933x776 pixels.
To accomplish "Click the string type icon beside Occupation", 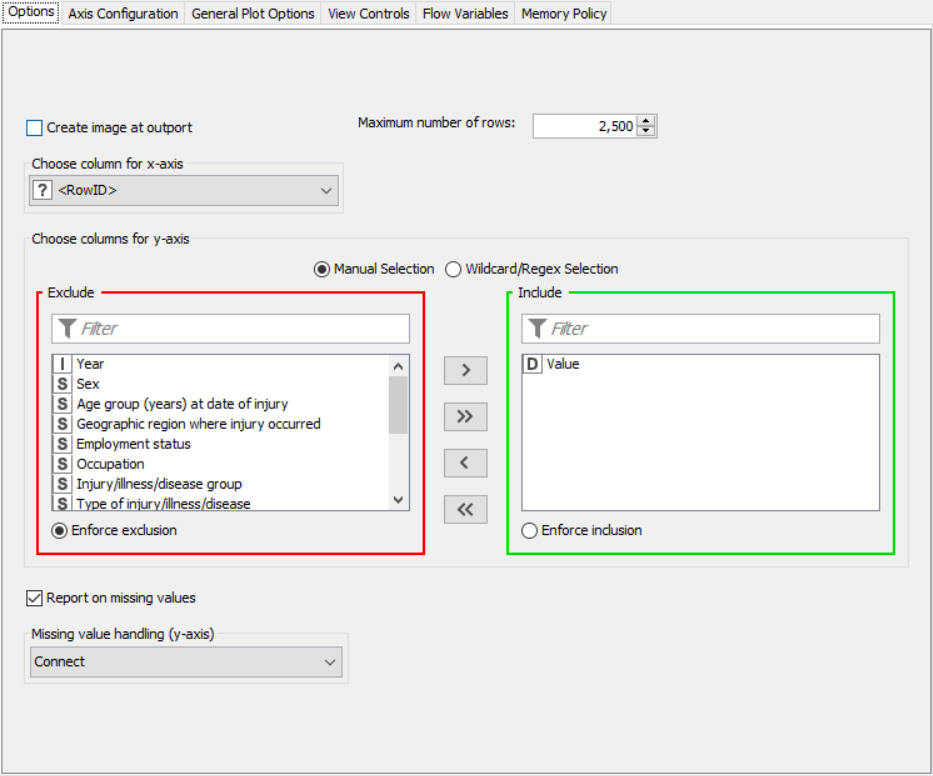I will (x=62, y=464).
